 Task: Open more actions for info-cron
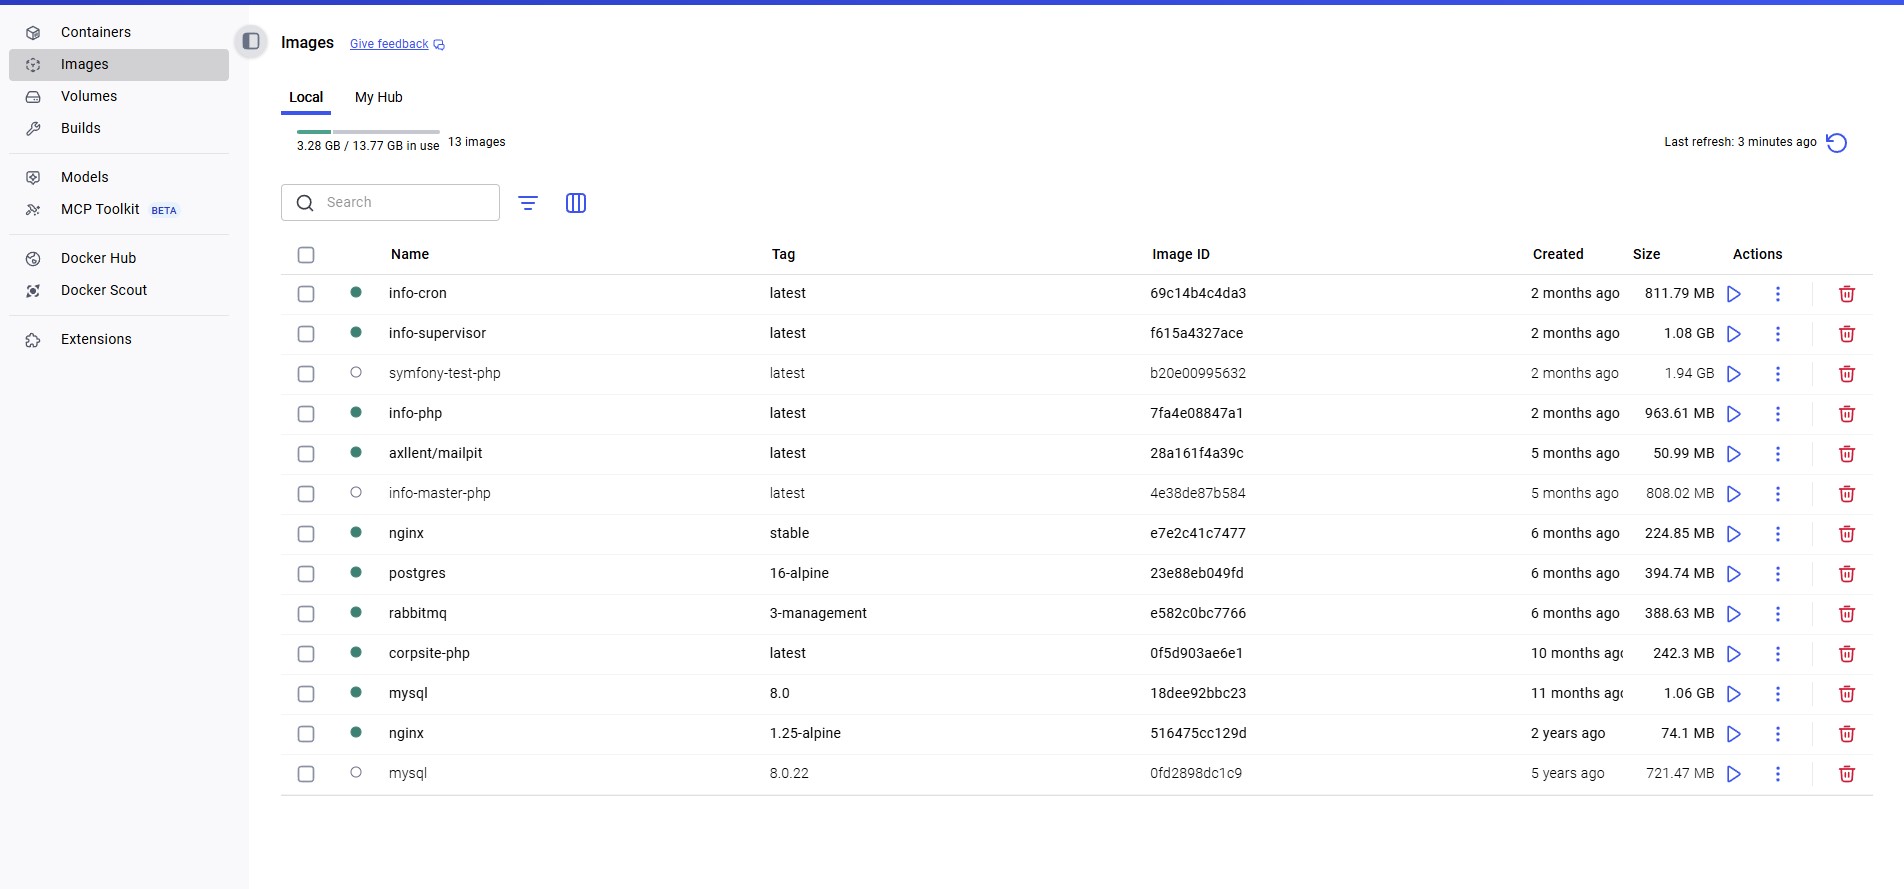[1778, 294]
